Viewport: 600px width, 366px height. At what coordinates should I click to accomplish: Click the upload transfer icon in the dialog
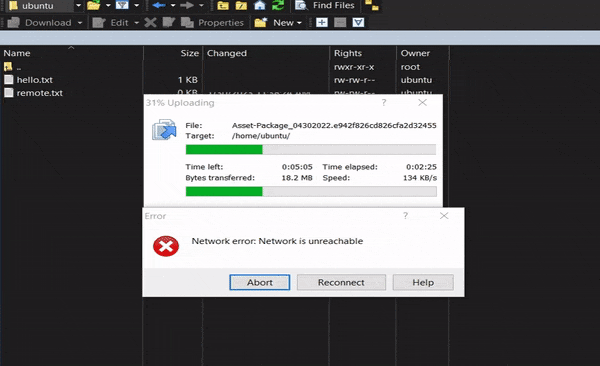(x=164, y=129)
